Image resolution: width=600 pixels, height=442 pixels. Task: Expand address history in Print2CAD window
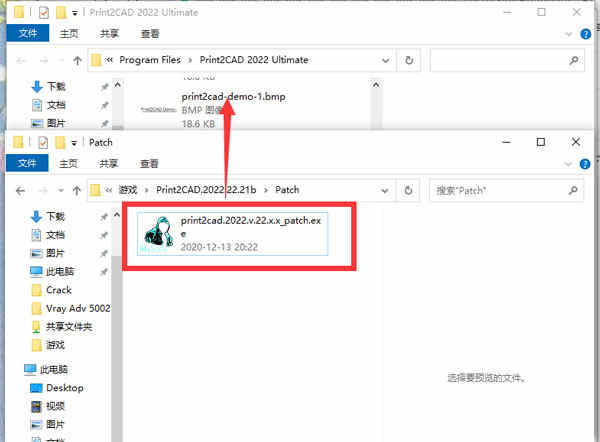click(386, 60)
